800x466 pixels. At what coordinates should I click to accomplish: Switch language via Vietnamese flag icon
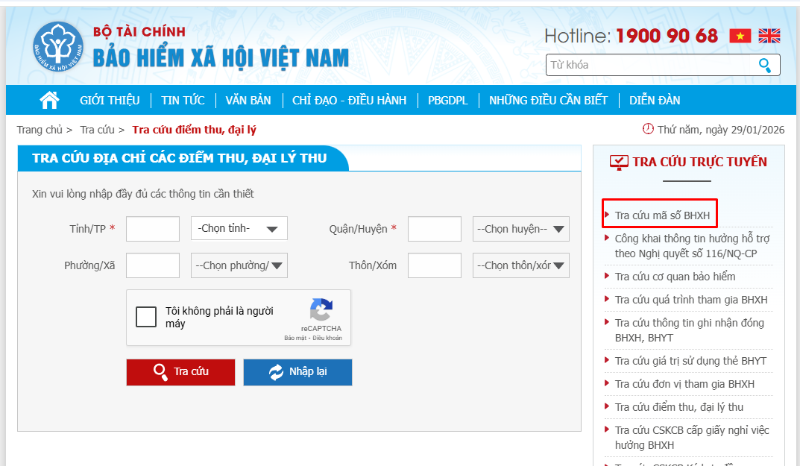[740, 36]
